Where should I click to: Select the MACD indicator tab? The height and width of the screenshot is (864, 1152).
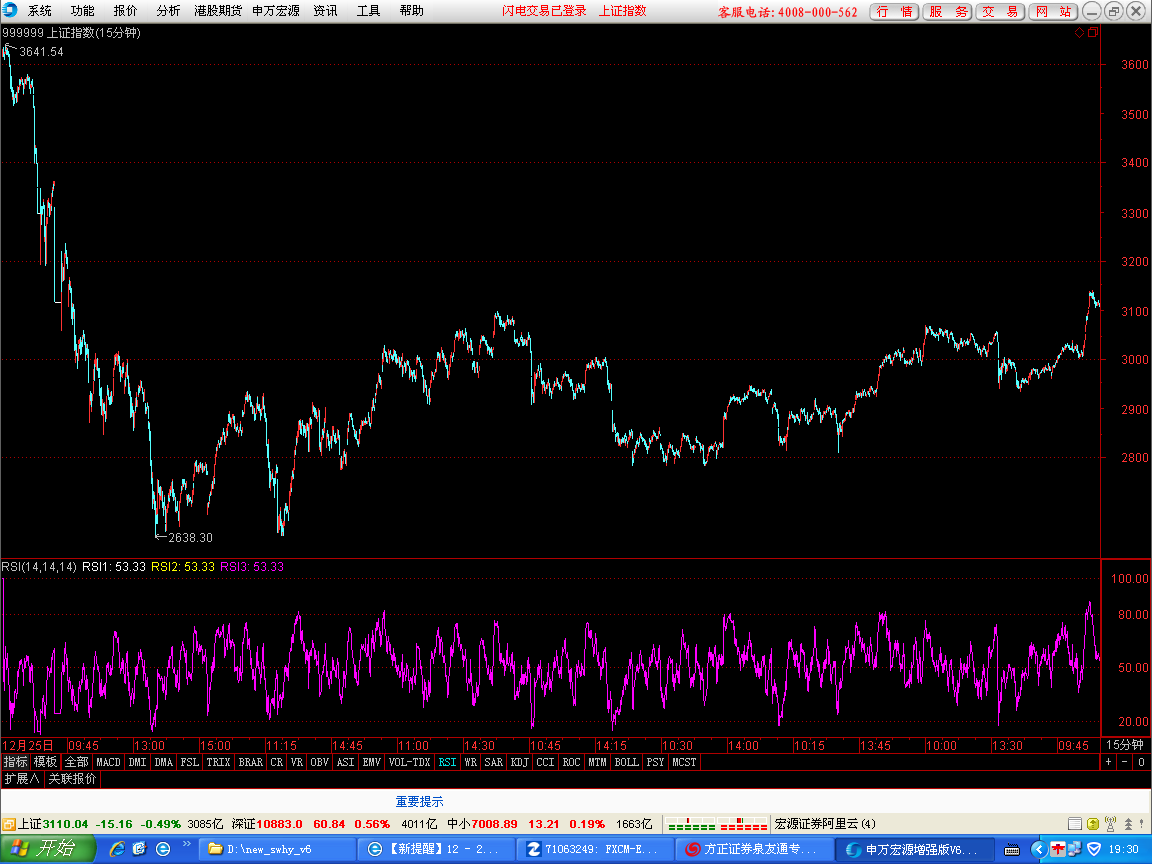[x=108, y=762]
